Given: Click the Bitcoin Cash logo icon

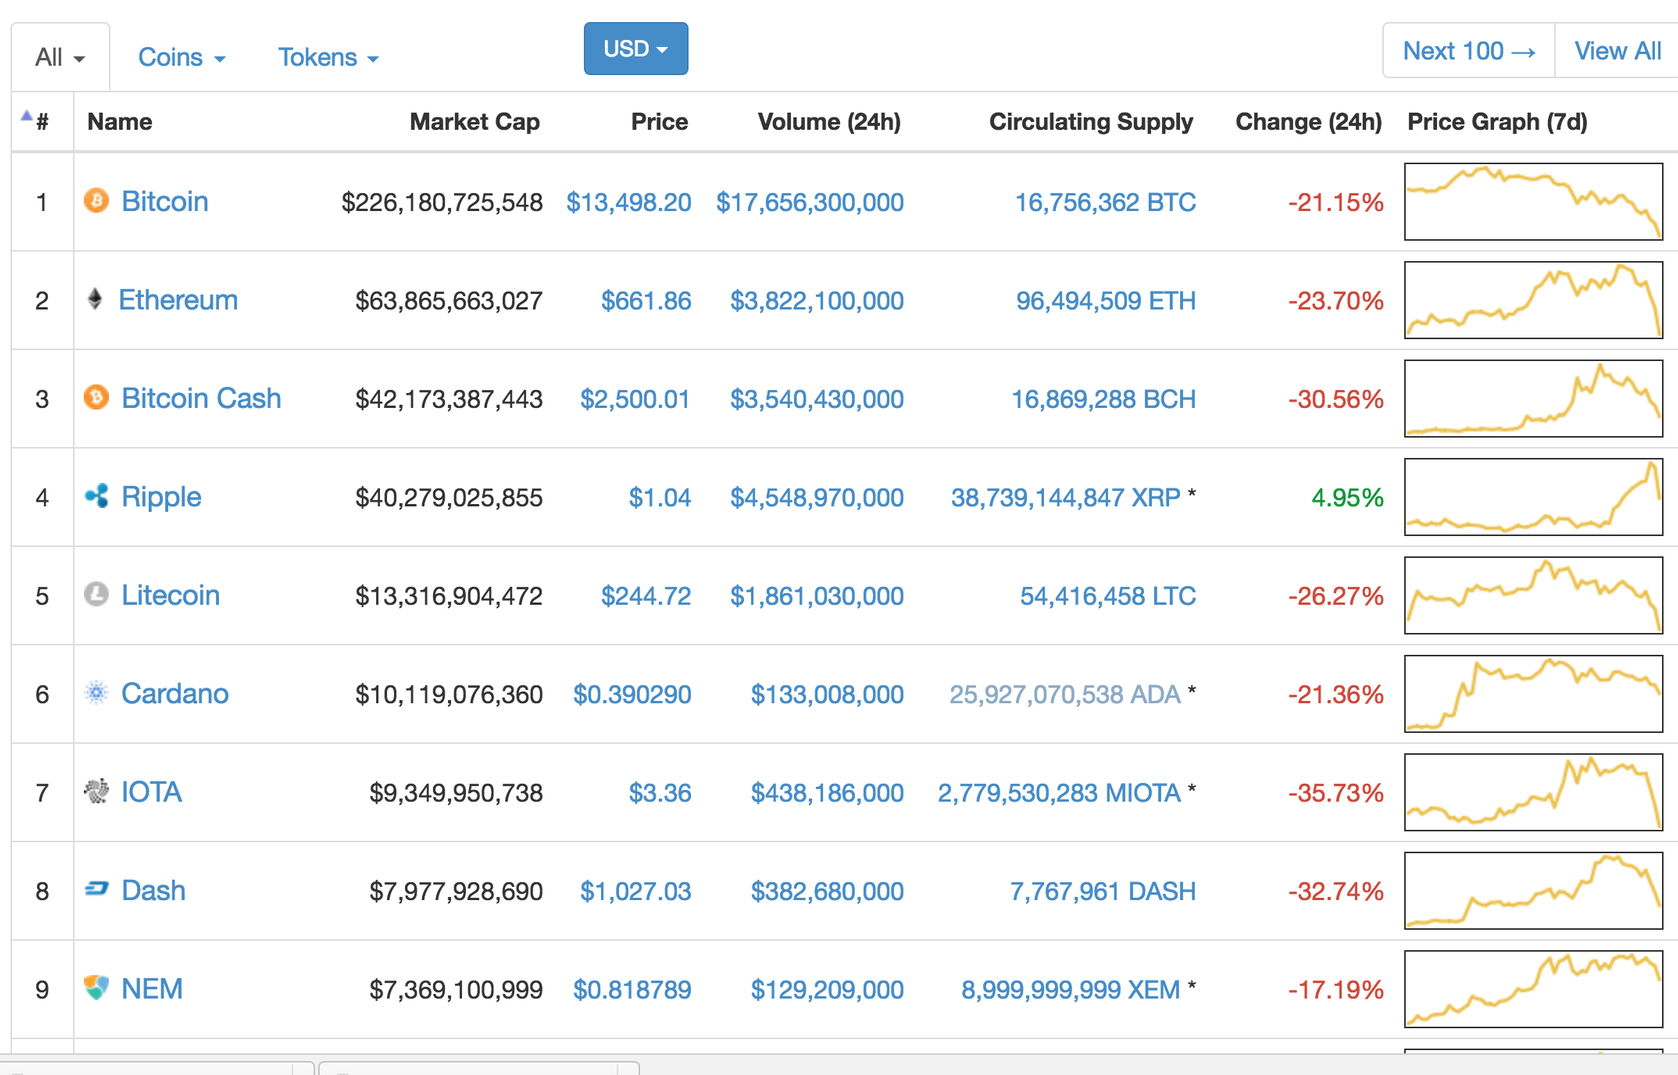Looking at the screenshot, I should click(96, 398).
